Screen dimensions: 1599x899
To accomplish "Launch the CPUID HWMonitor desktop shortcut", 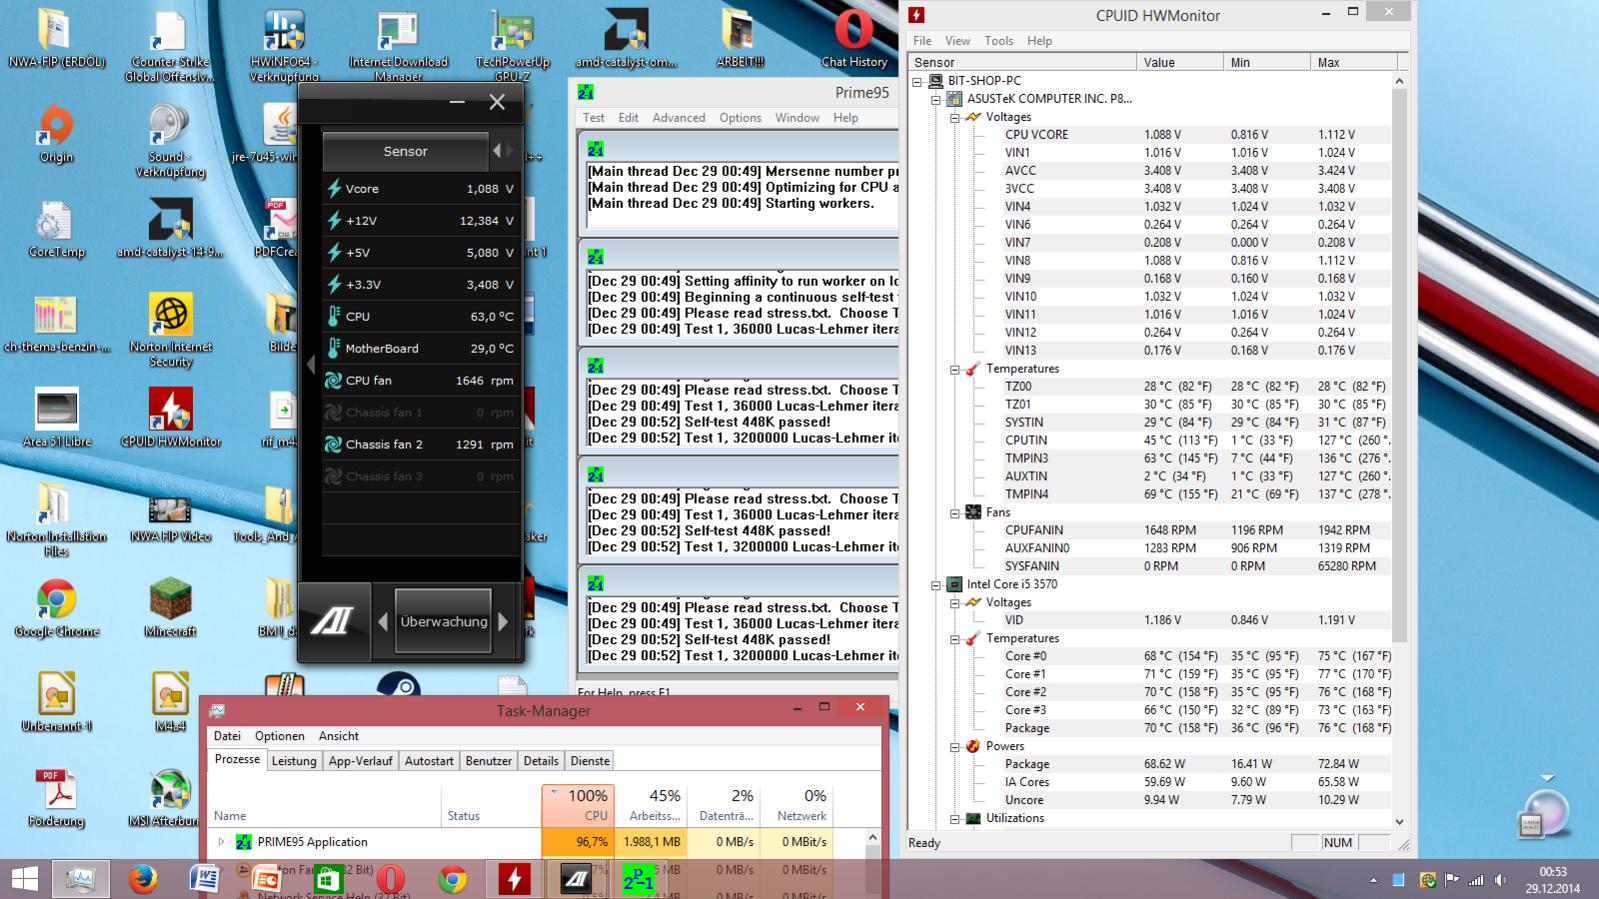I will [170, 418].
